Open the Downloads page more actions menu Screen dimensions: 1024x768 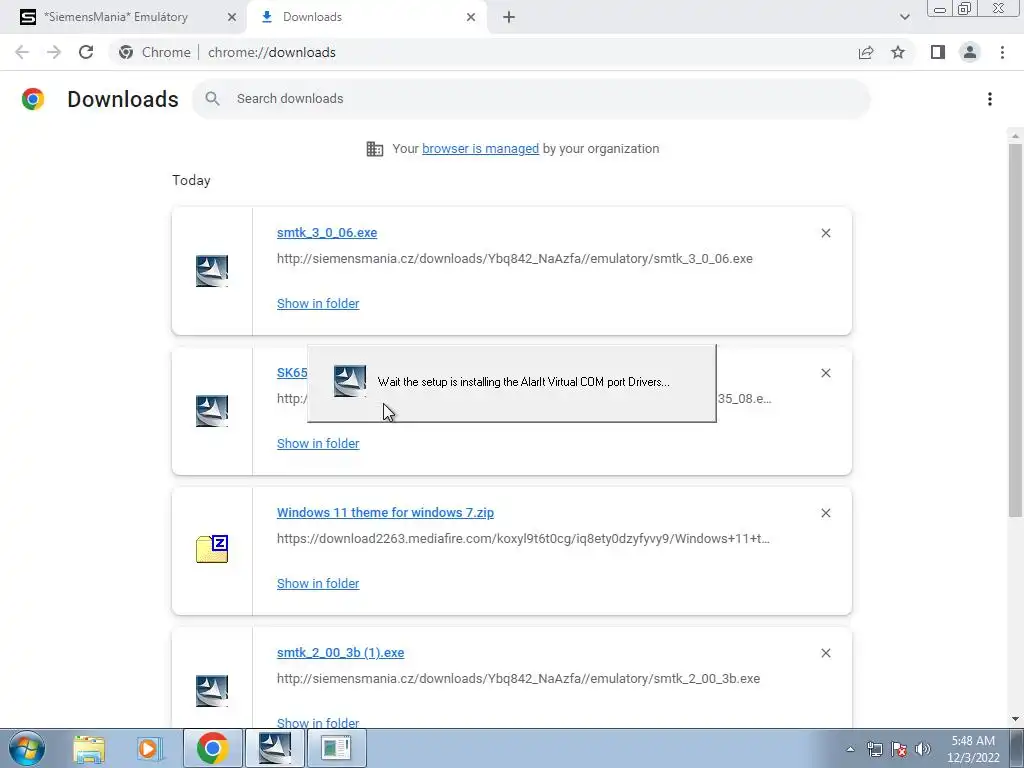point(990,99)
